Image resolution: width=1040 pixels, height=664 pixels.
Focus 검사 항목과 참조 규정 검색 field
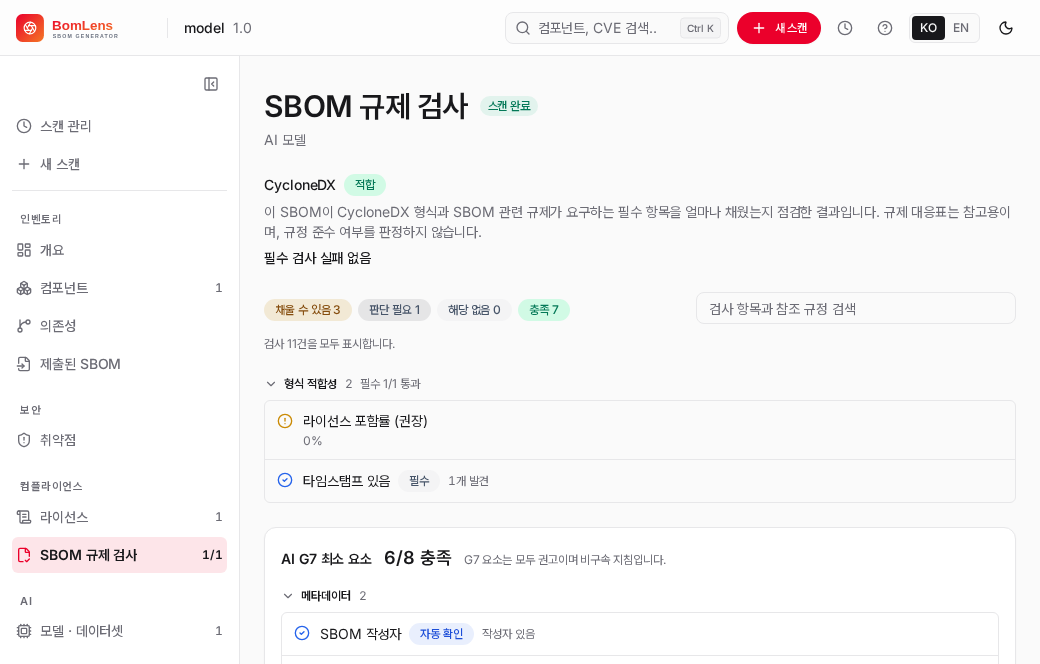[856, 308]
